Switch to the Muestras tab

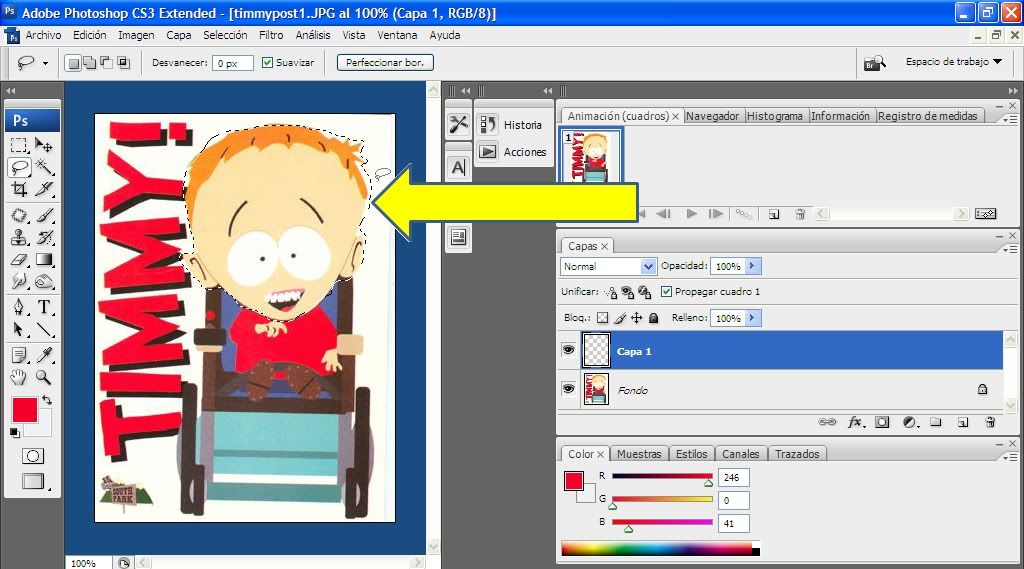click(x=639, y=453)
